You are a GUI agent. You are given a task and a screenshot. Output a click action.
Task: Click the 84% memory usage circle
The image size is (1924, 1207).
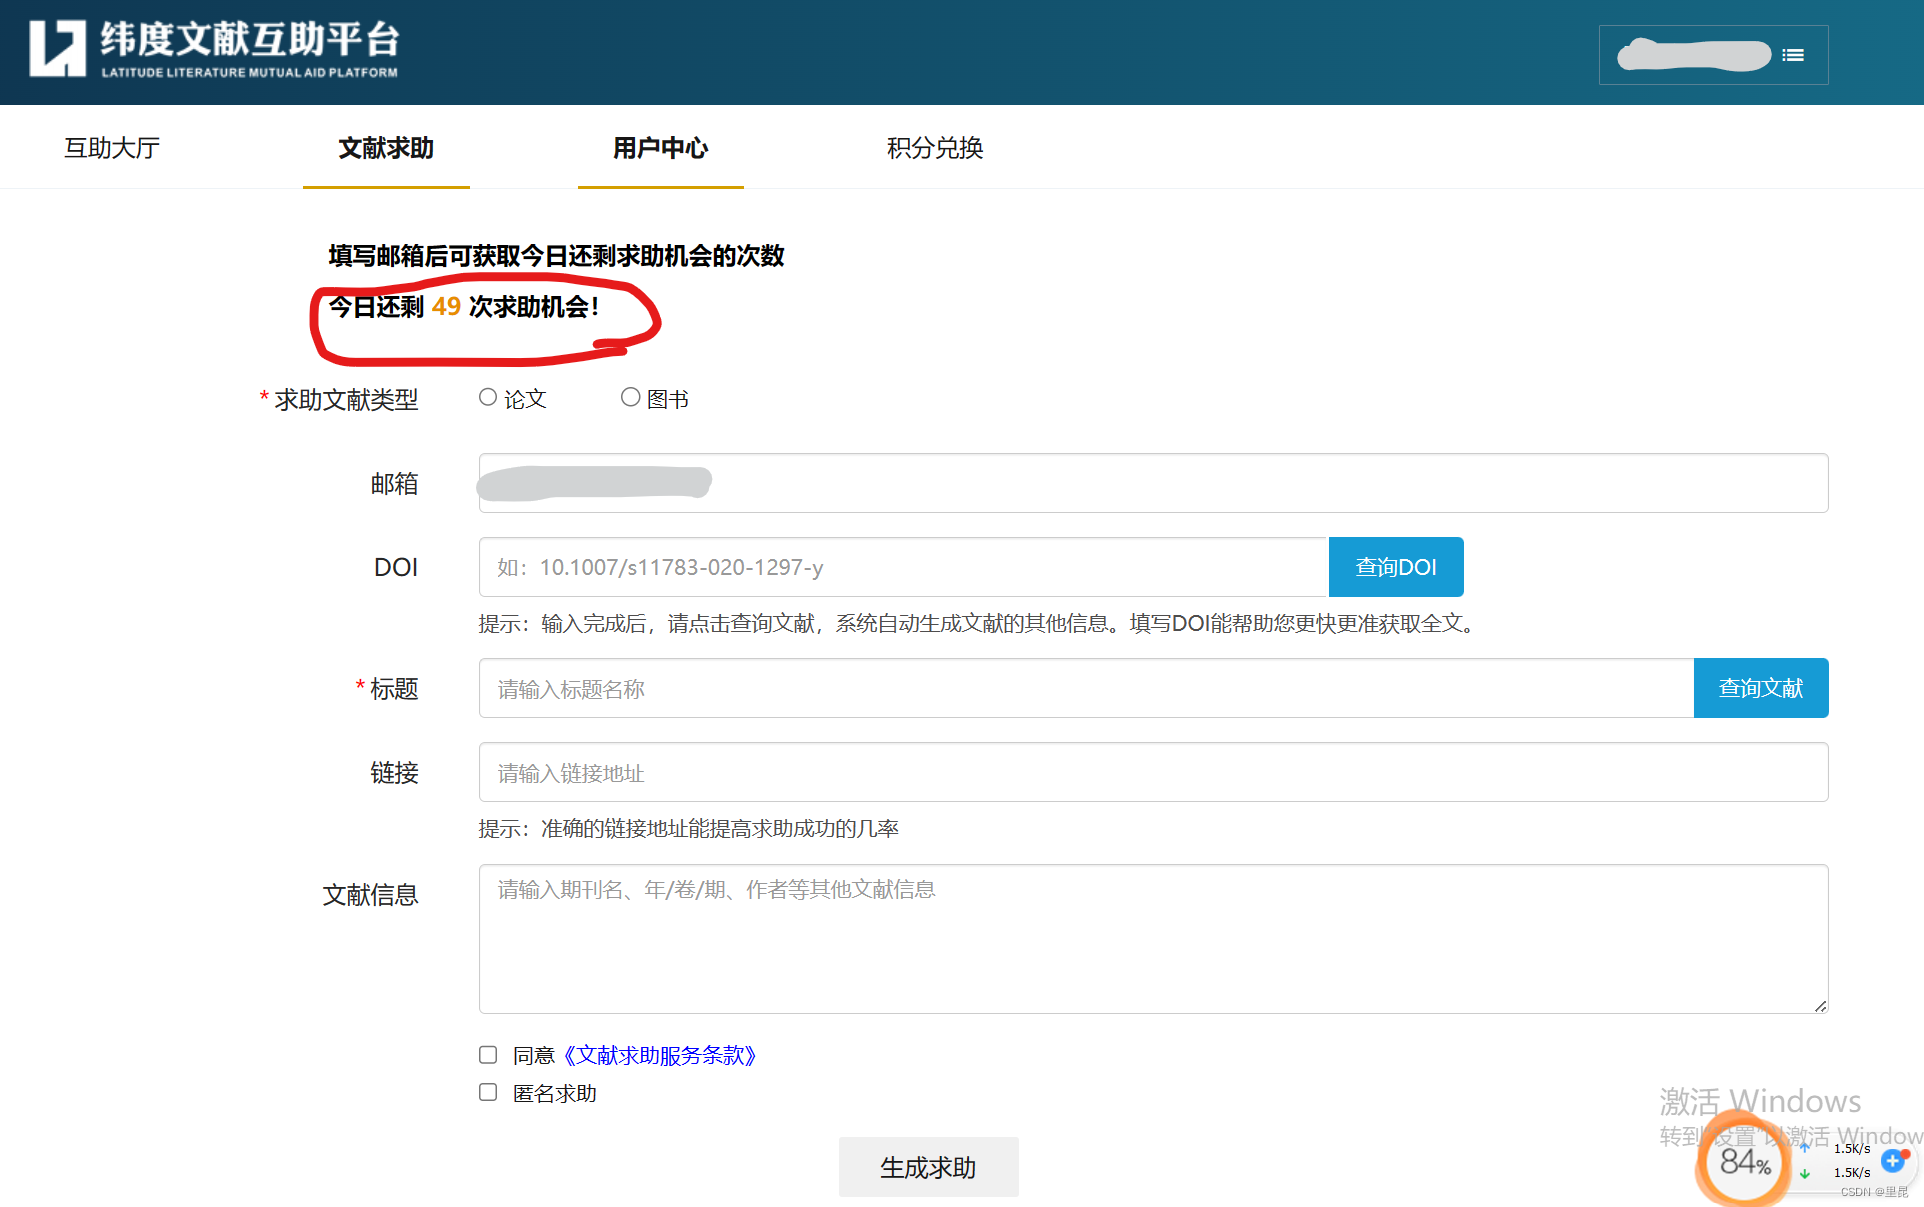(1745, 1162)
